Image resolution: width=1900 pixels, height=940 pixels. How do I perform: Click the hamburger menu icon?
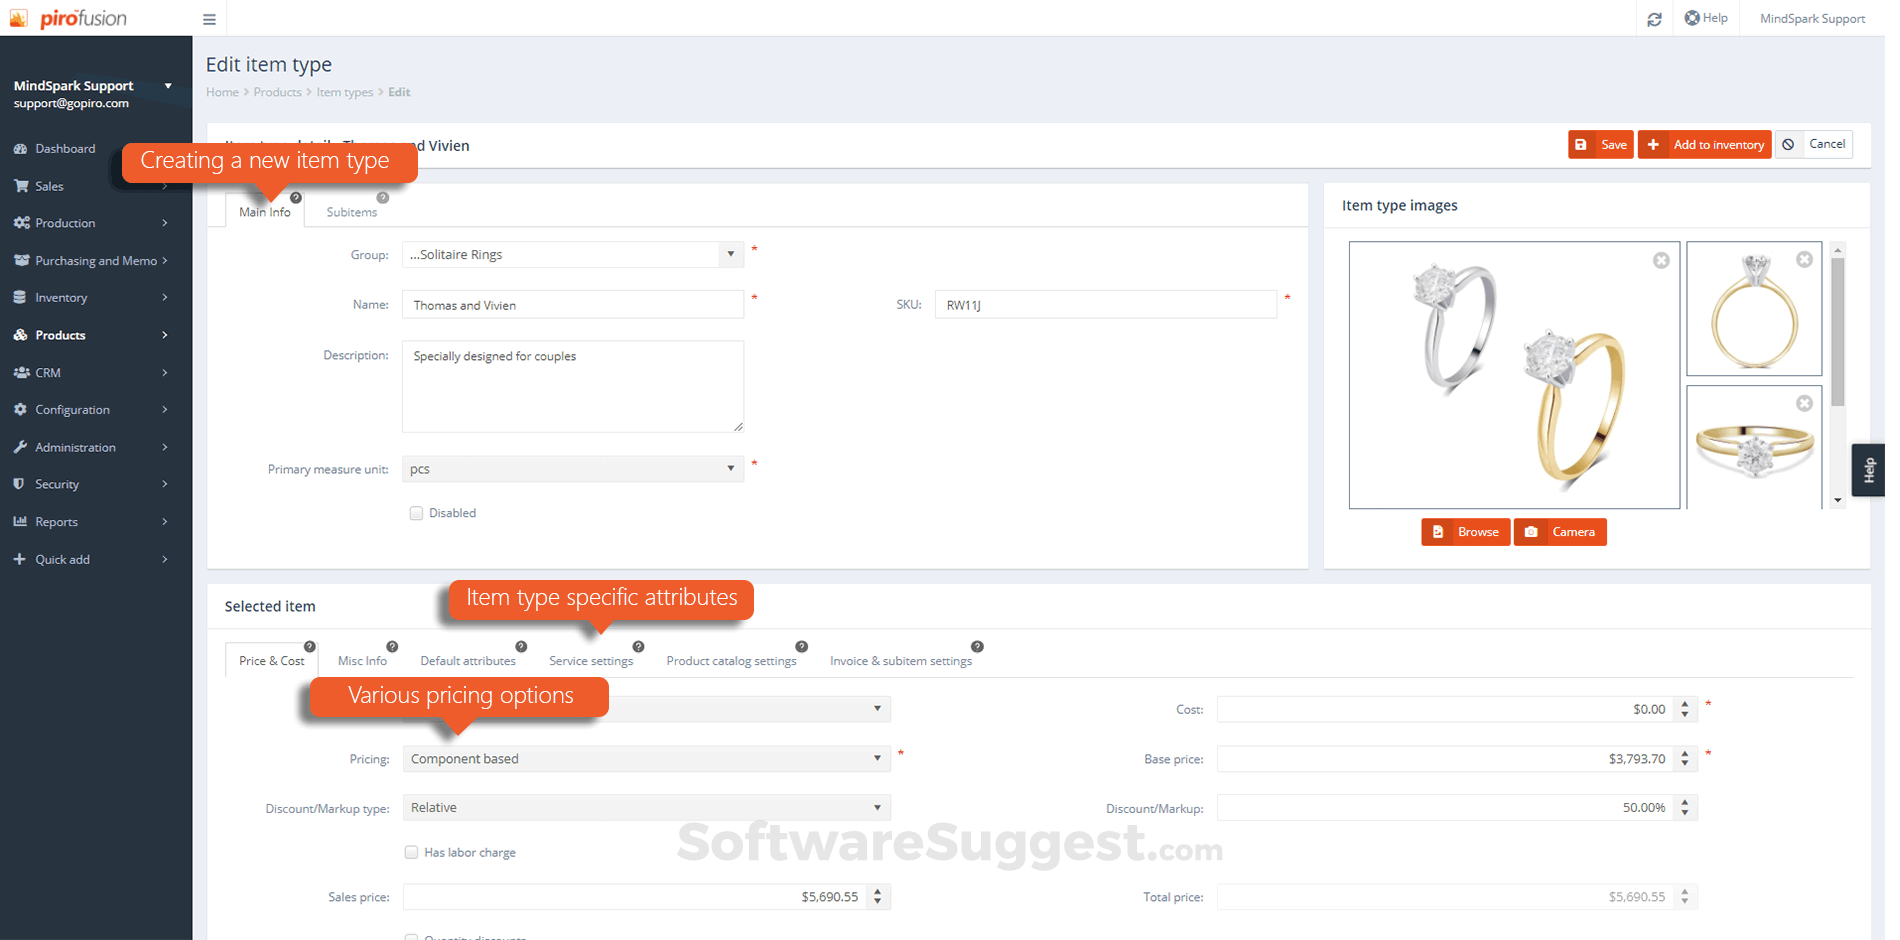[x=209, y=18]
